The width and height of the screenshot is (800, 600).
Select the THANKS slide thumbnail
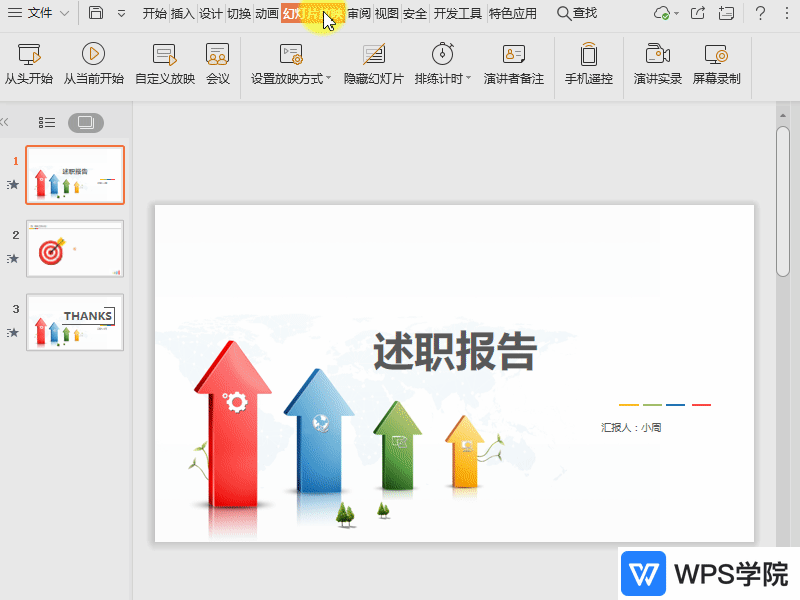coord(75,322)
